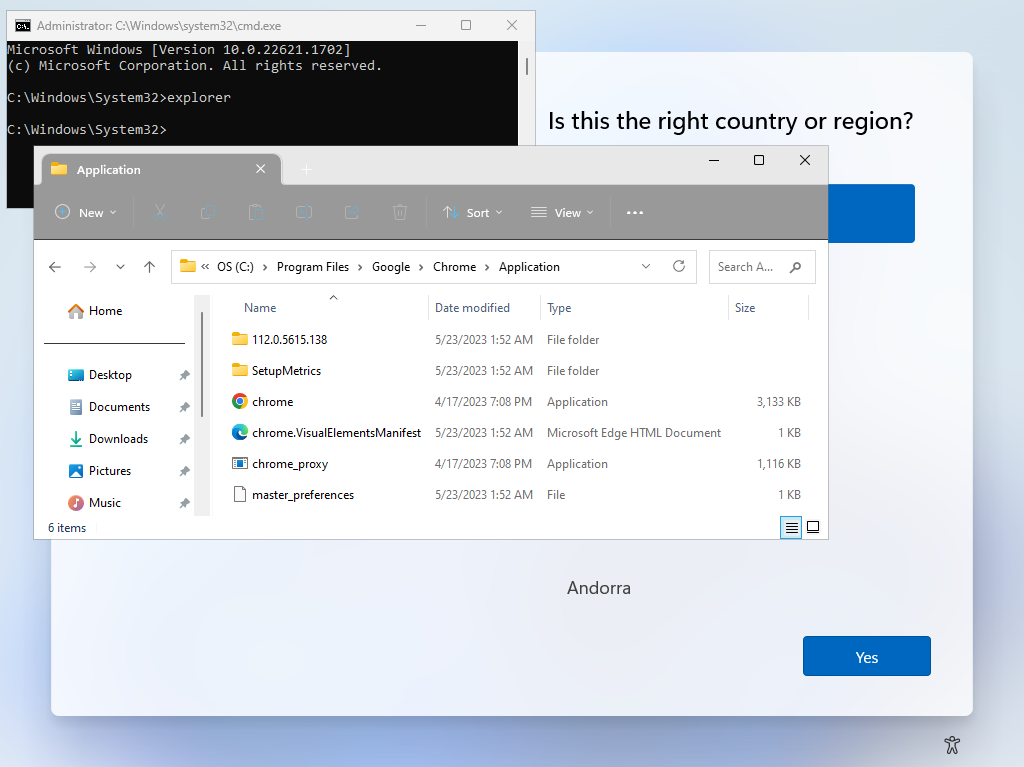
Task: Open chrome.VisualElementsManifest Edge document
Action: pyautogui.click(x=336, y=433)
